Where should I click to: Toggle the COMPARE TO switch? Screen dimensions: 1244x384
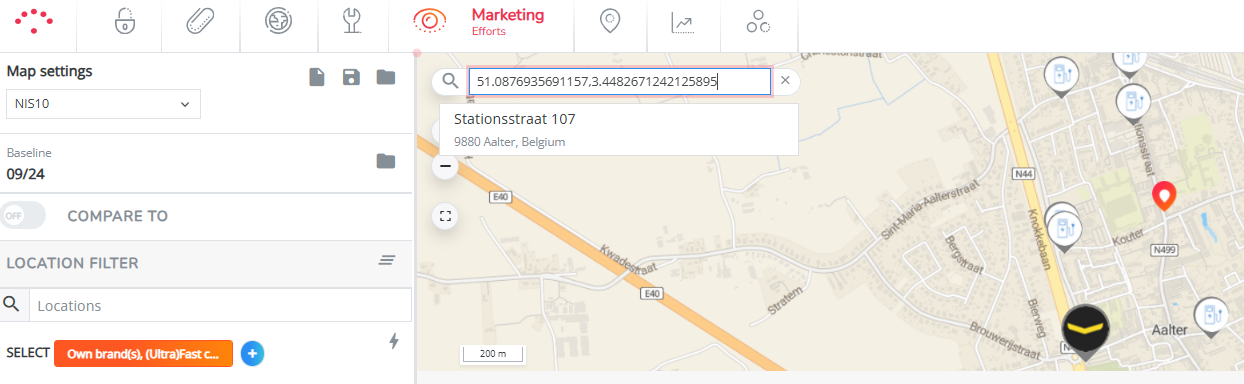click(x=23, y=216)
